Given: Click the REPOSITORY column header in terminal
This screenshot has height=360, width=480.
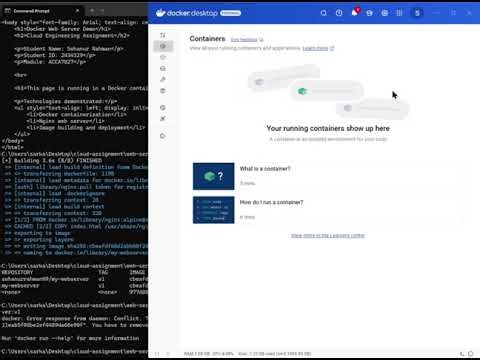Looking at the screenshot, I should 17,272.
